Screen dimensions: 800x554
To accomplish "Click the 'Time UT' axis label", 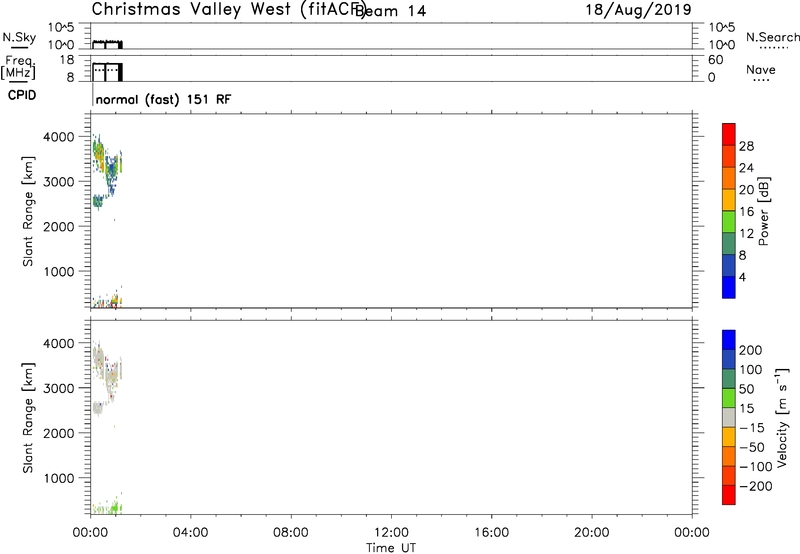I will [x=391, y=547].
